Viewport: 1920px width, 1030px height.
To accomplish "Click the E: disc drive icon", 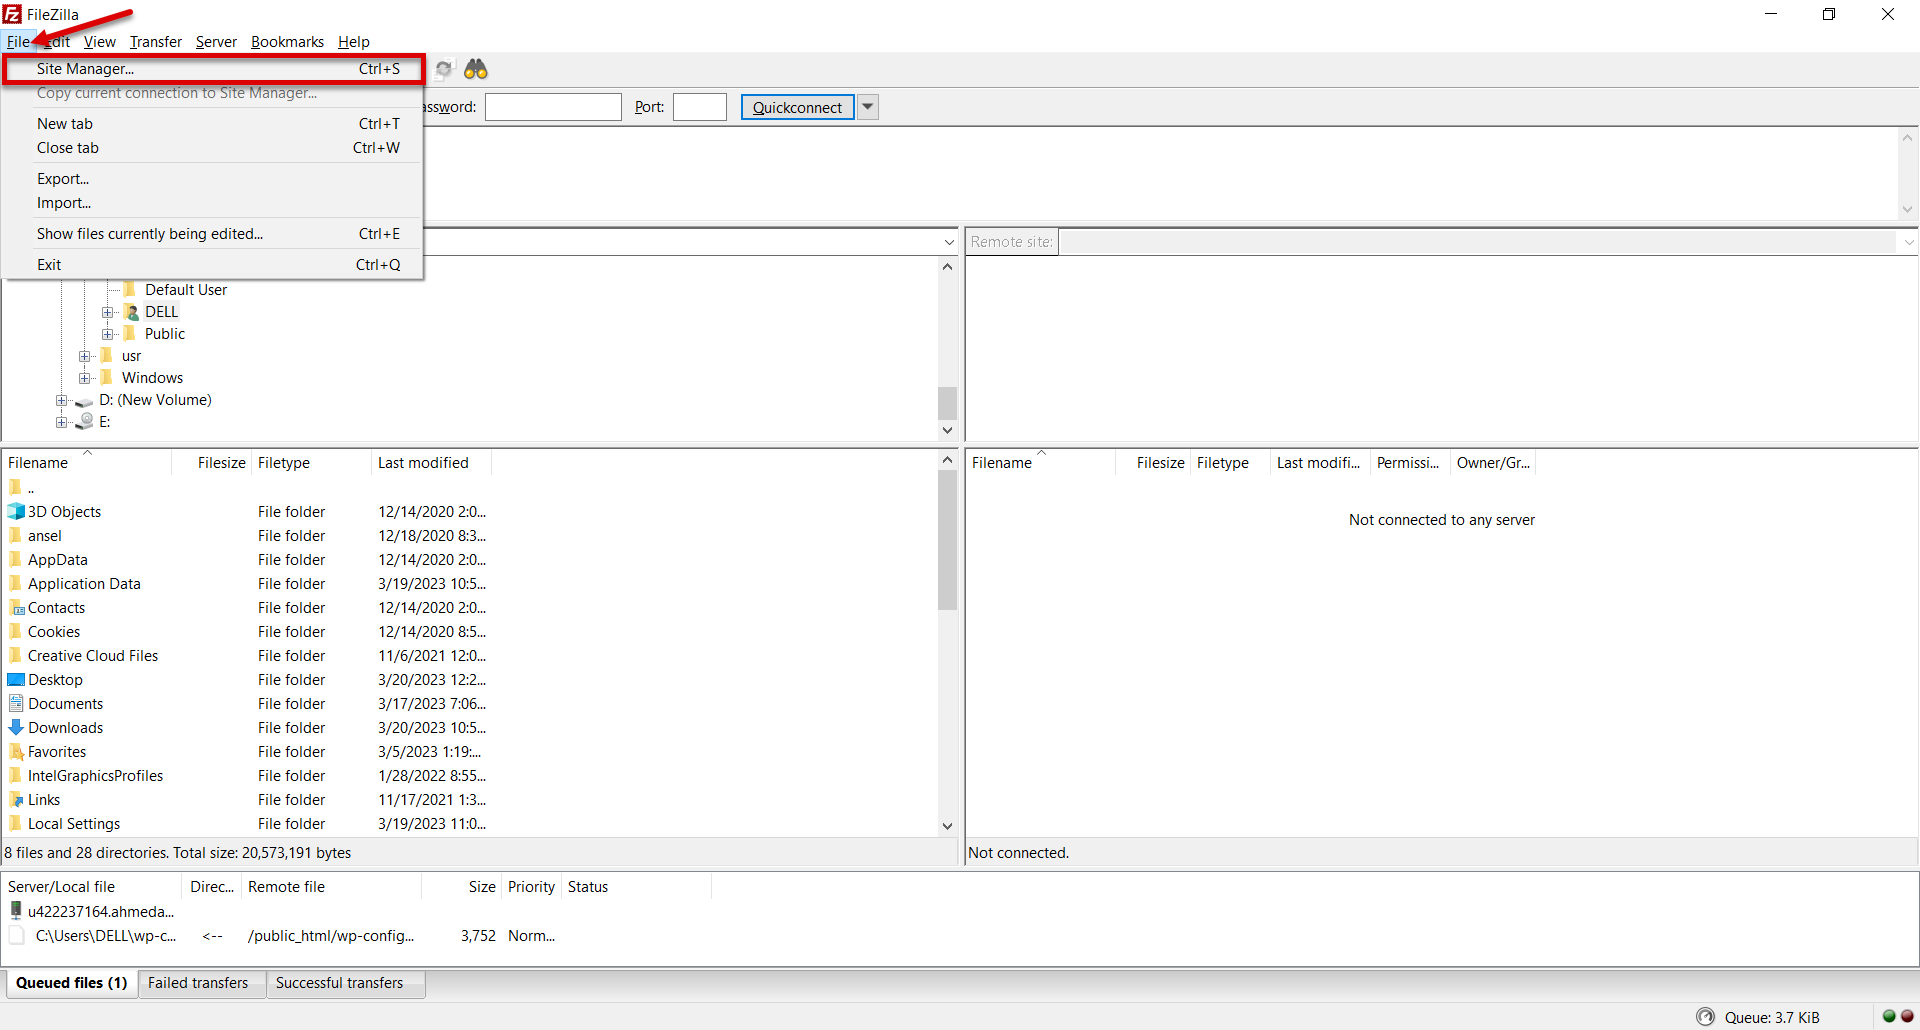I will 85,422.
